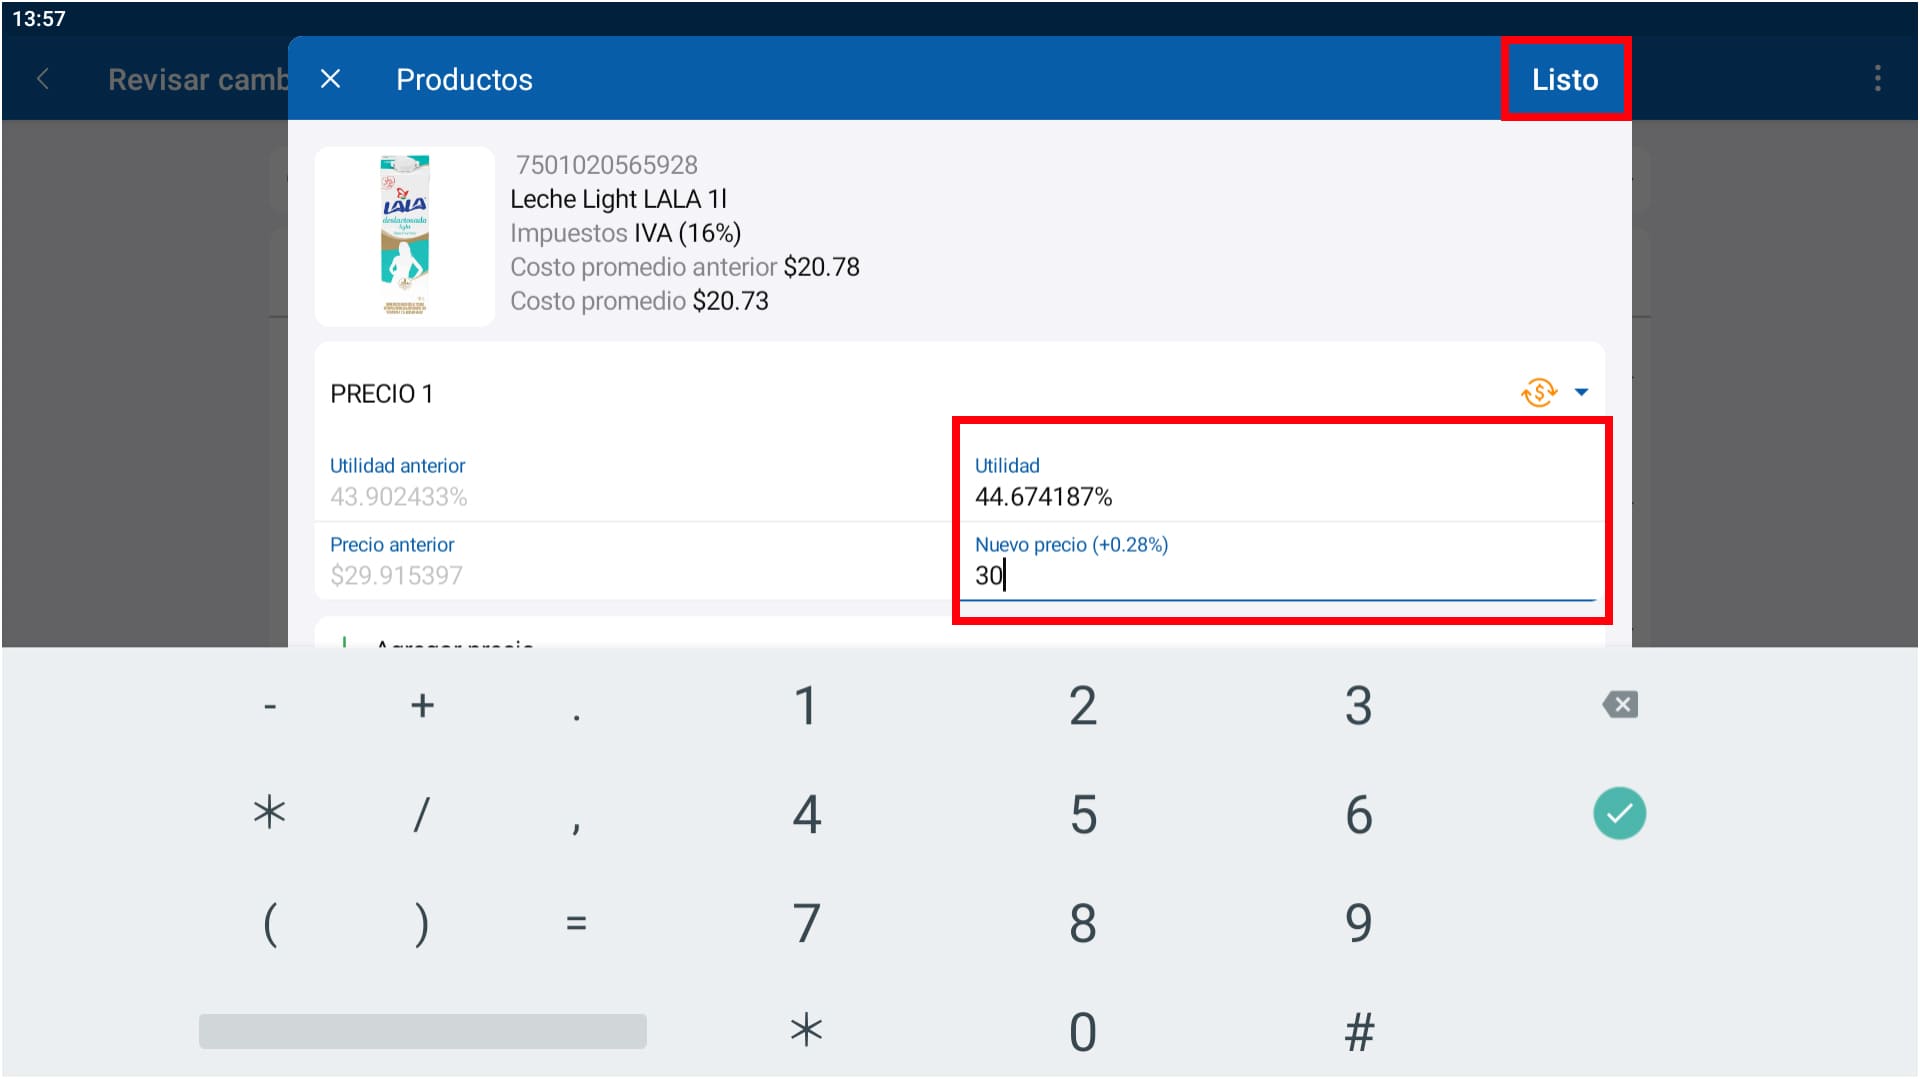1920x1079 pixels.
Task: Tap the Listo button
Action: coord(1564,79)
